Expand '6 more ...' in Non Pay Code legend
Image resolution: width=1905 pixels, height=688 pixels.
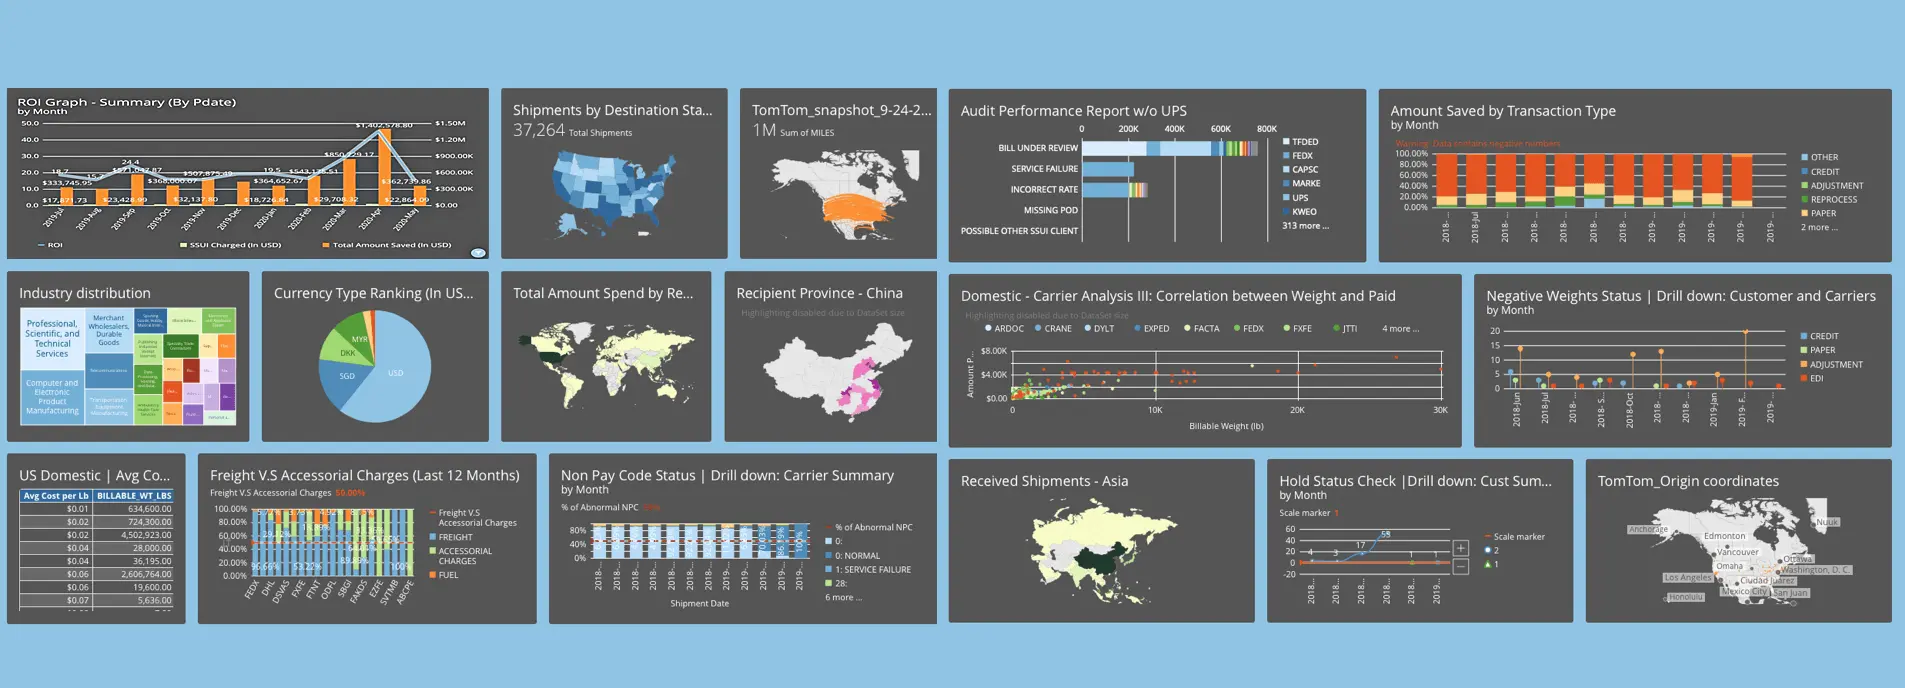click(843, 598)
